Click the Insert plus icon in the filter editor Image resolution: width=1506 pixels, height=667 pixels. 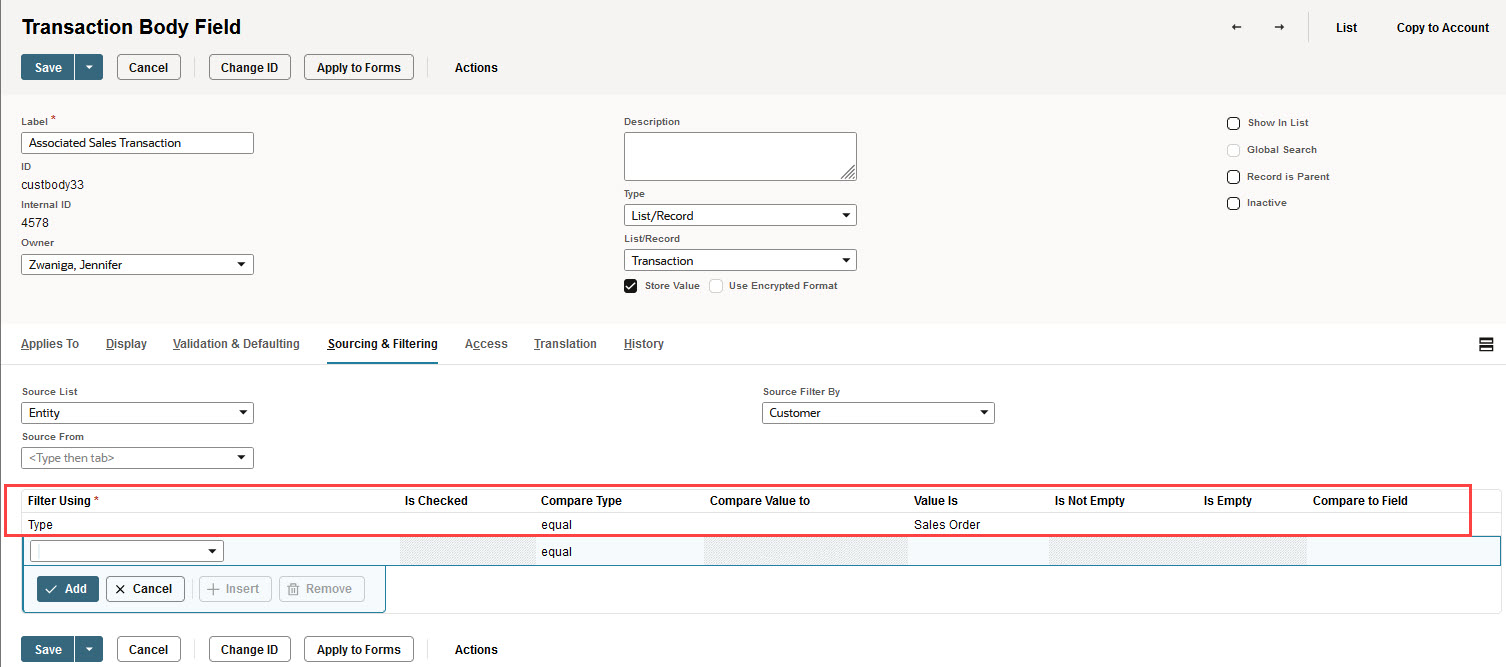[234, 588]
